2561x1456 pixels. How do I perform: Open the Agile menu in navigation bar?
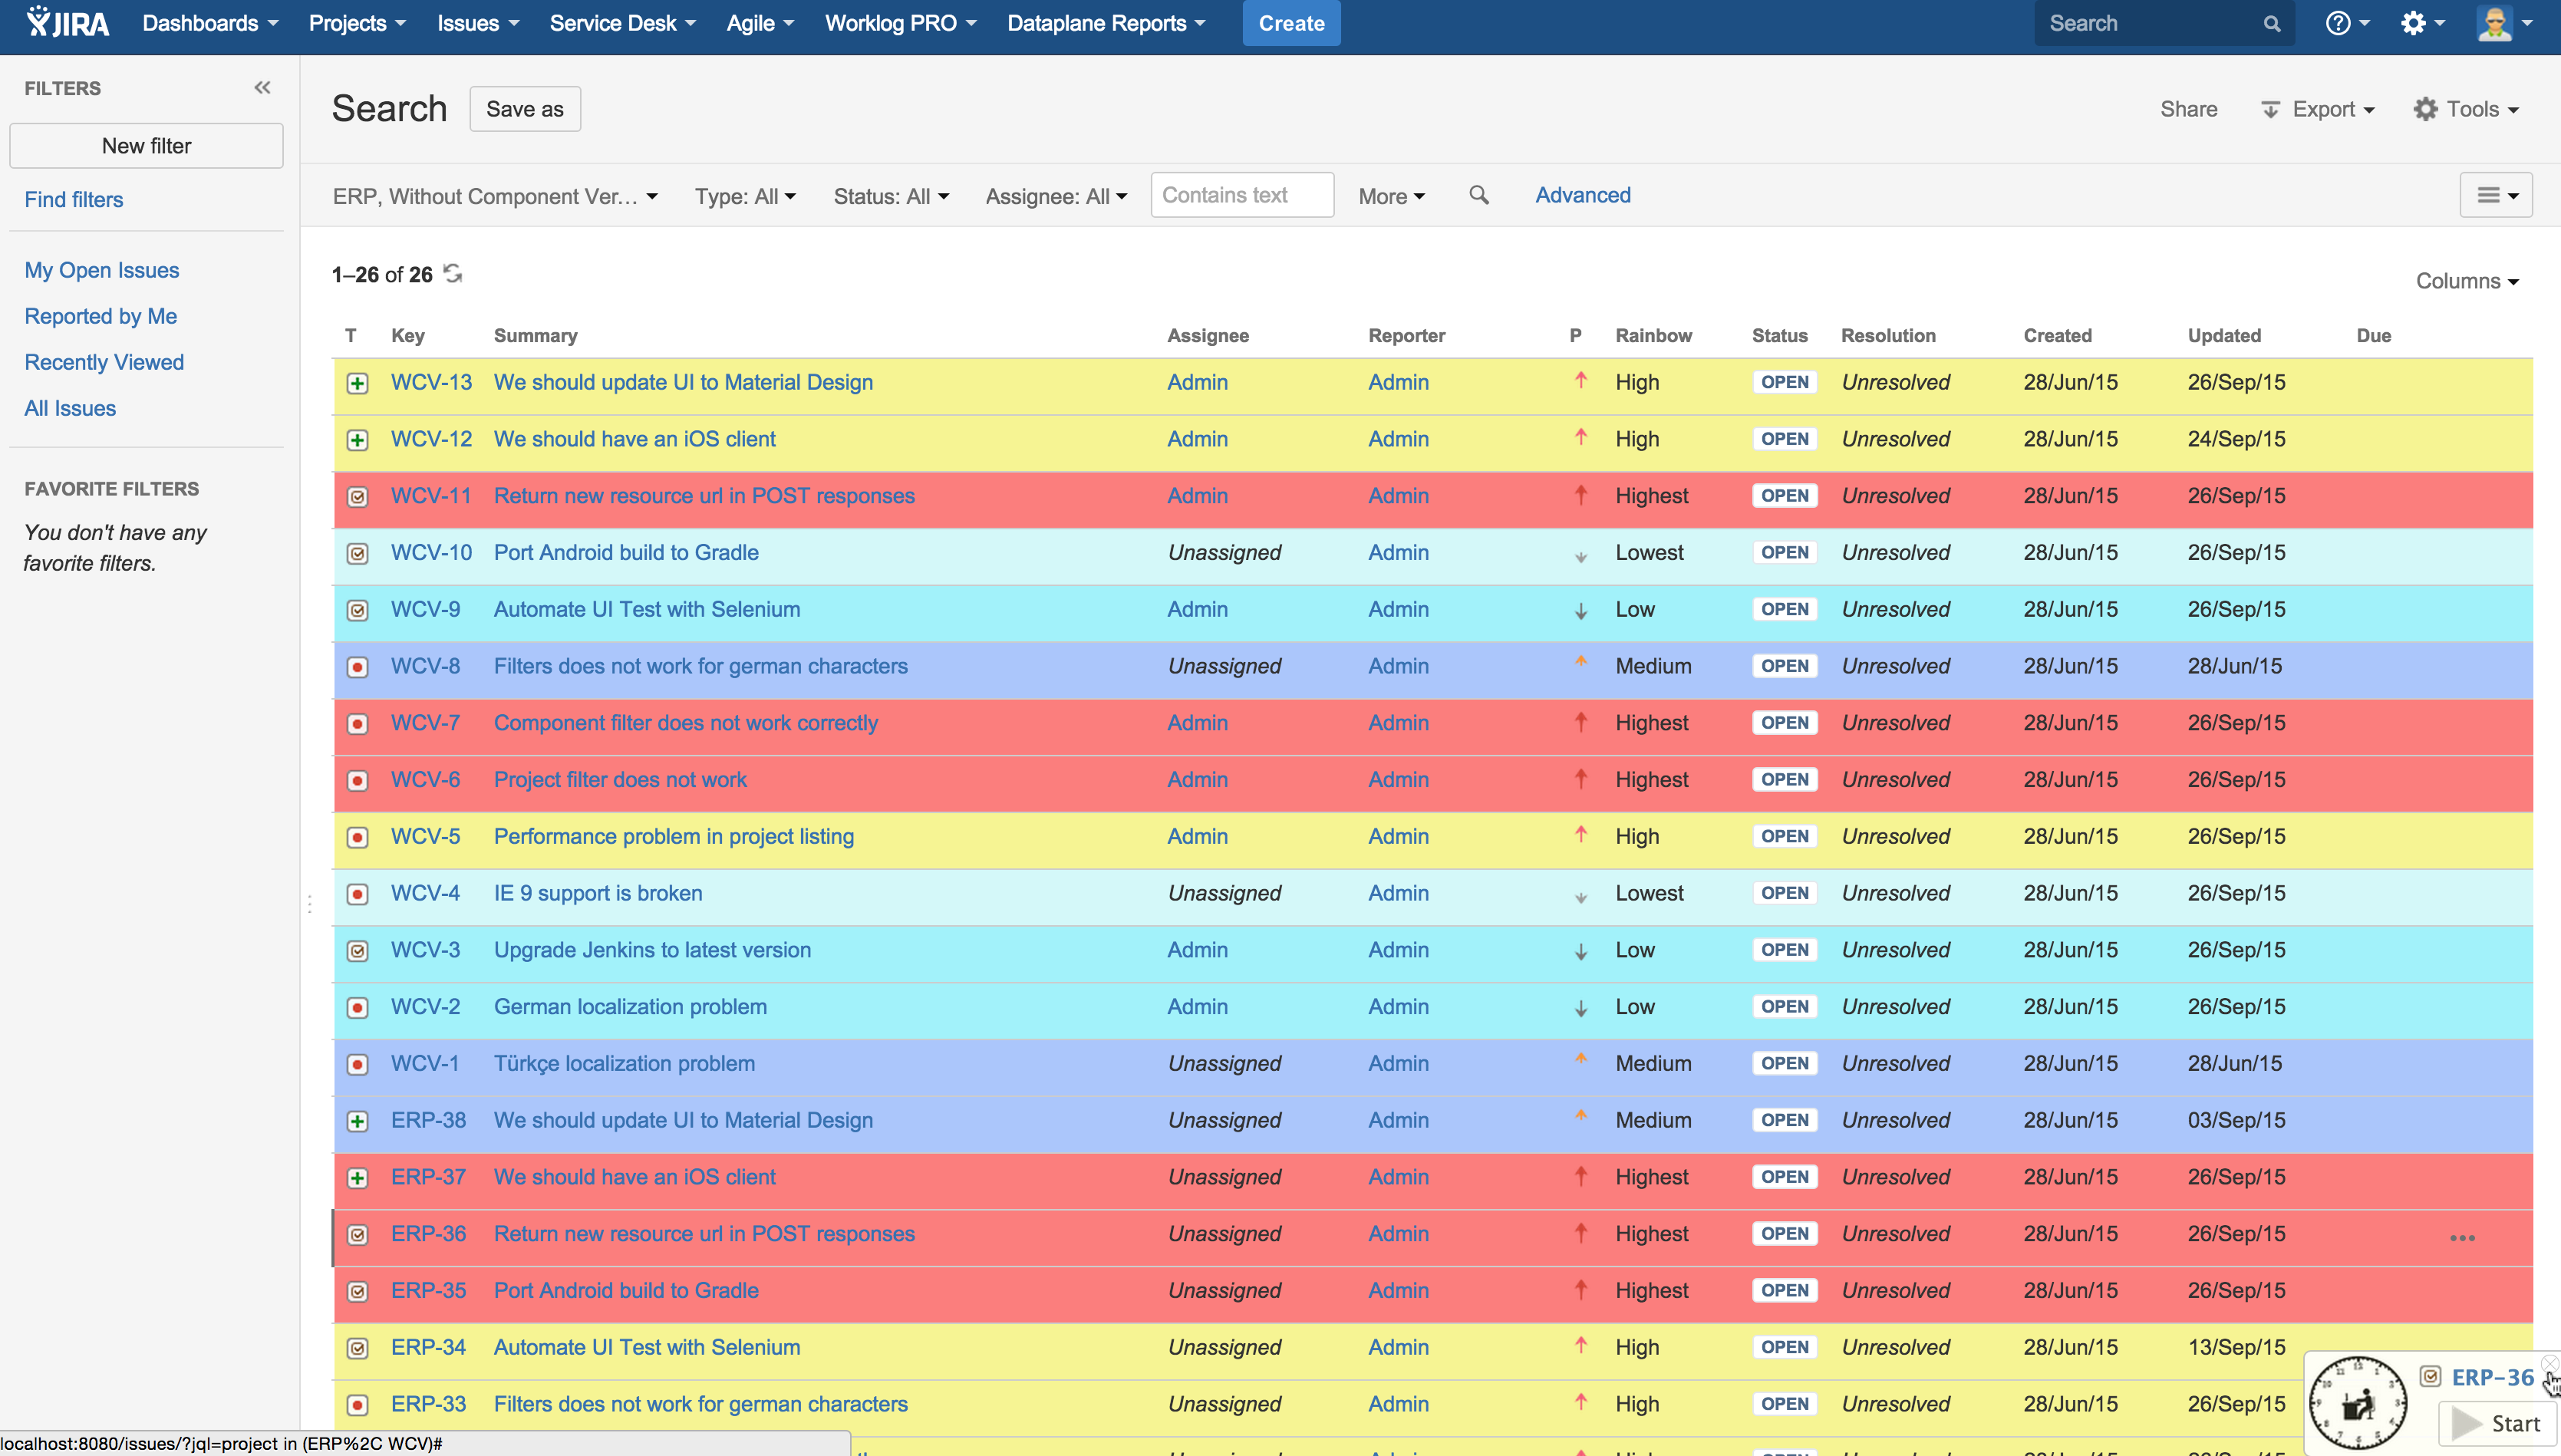point(759,23)
